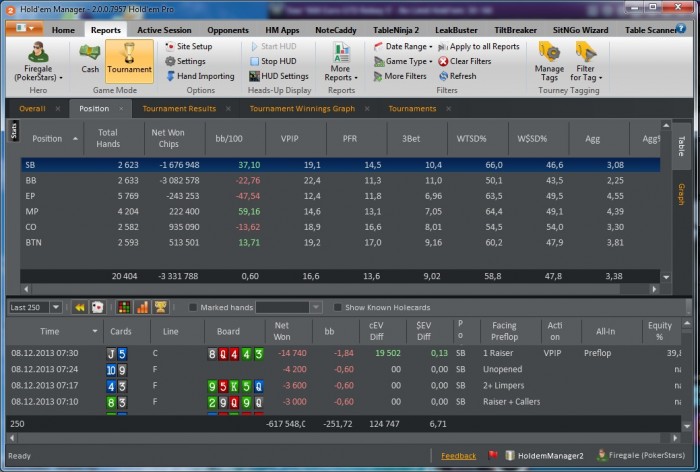
Task: Open Site Setup options
Action: [189, 46]
